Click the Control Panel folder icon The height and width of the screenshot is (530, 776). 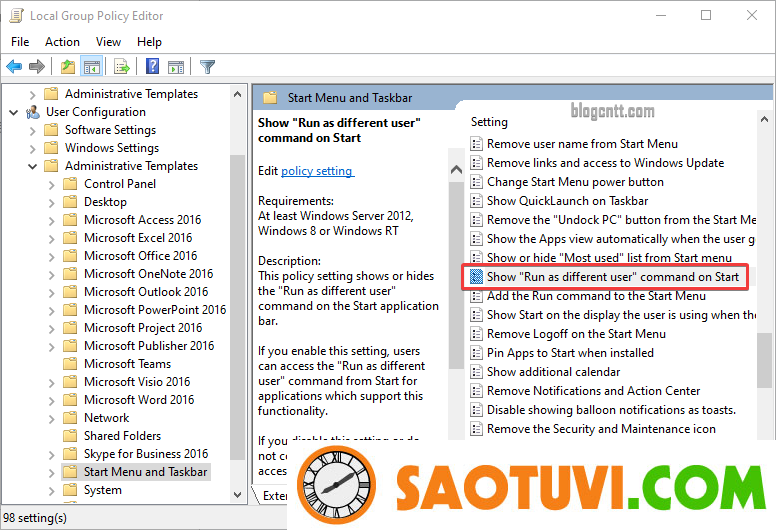coord(70,184)
